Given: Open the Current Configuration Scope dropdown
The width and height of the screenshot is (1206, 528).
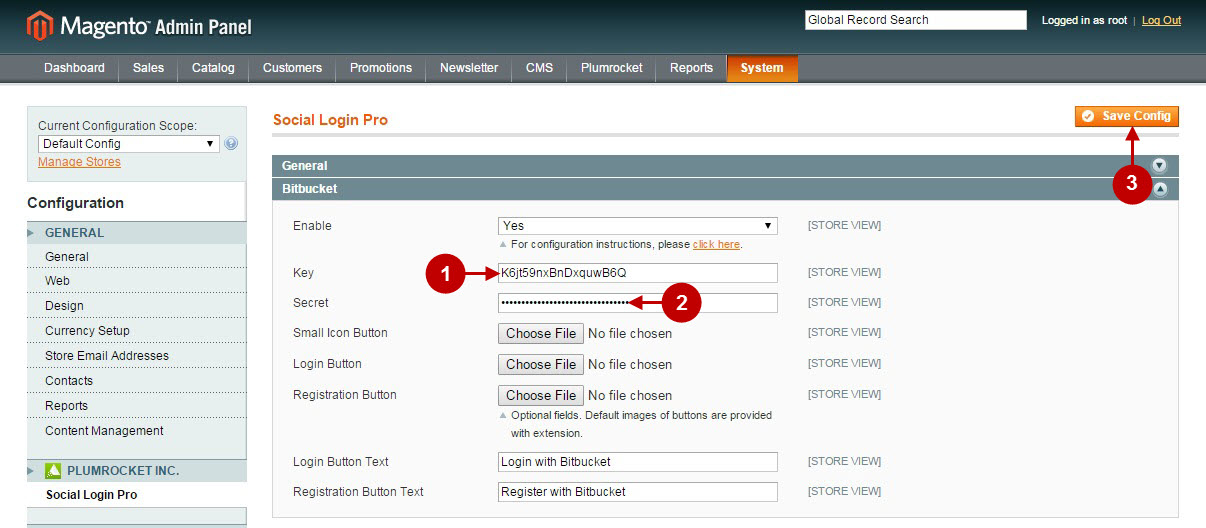Looking at the screenshot, I should [x=129, y=144].
